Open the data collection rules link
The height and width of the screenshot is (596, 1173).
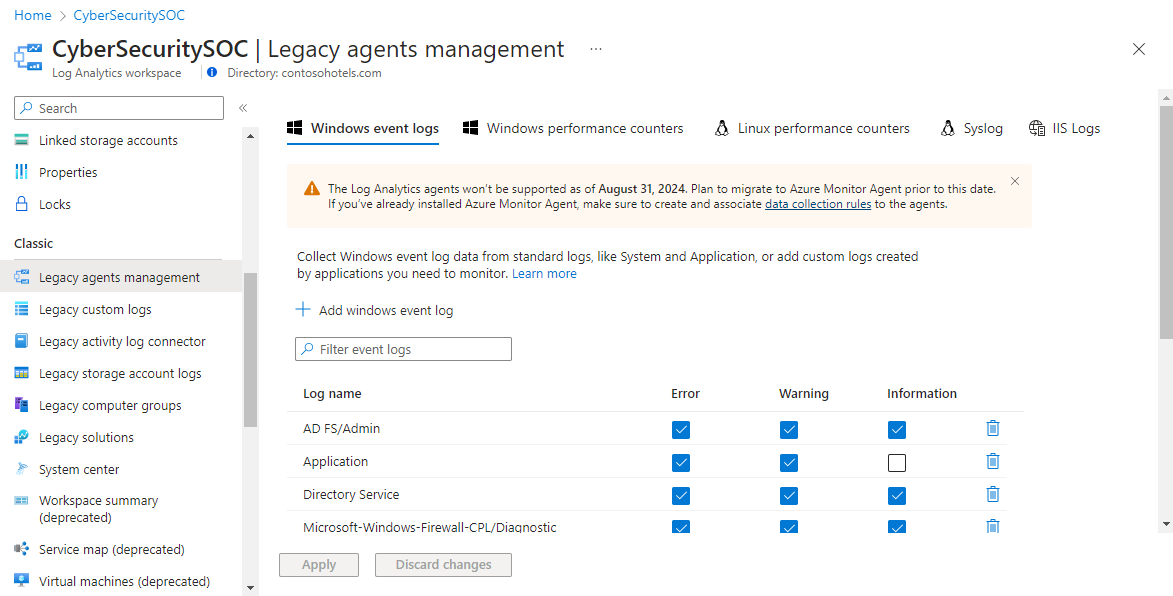[x=818, y=204]
